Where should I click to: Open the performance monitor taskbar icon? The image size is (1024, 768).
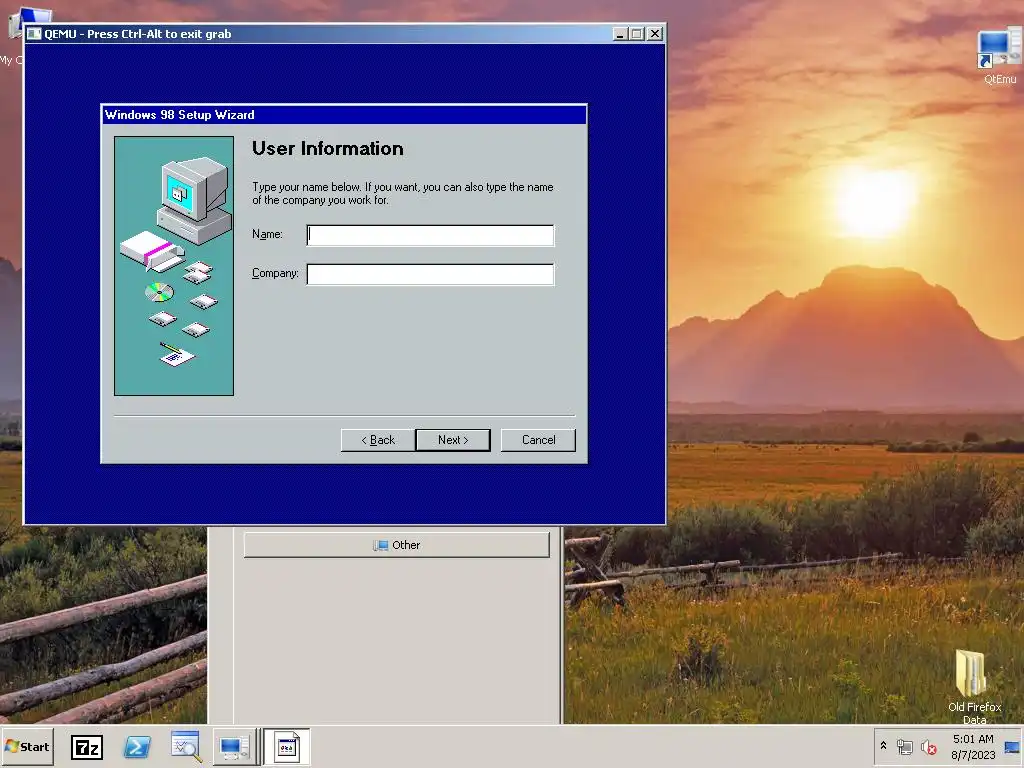coord(186,746)
